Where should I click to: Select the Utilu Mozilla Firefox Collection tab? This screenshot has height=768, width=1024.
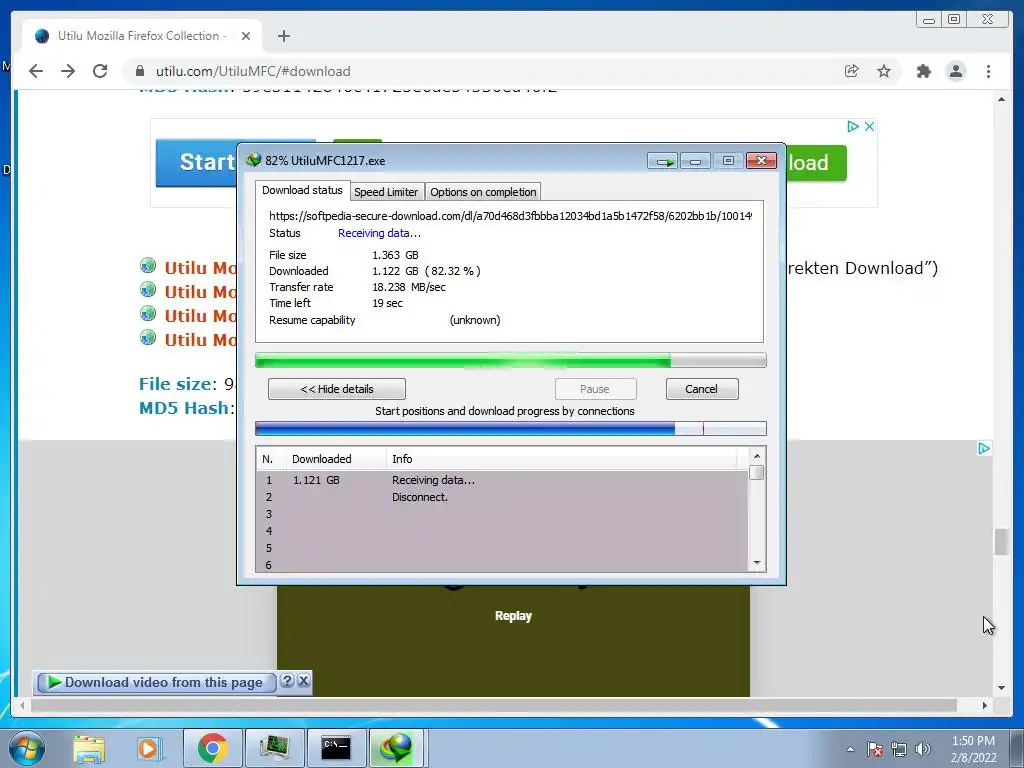142,36
